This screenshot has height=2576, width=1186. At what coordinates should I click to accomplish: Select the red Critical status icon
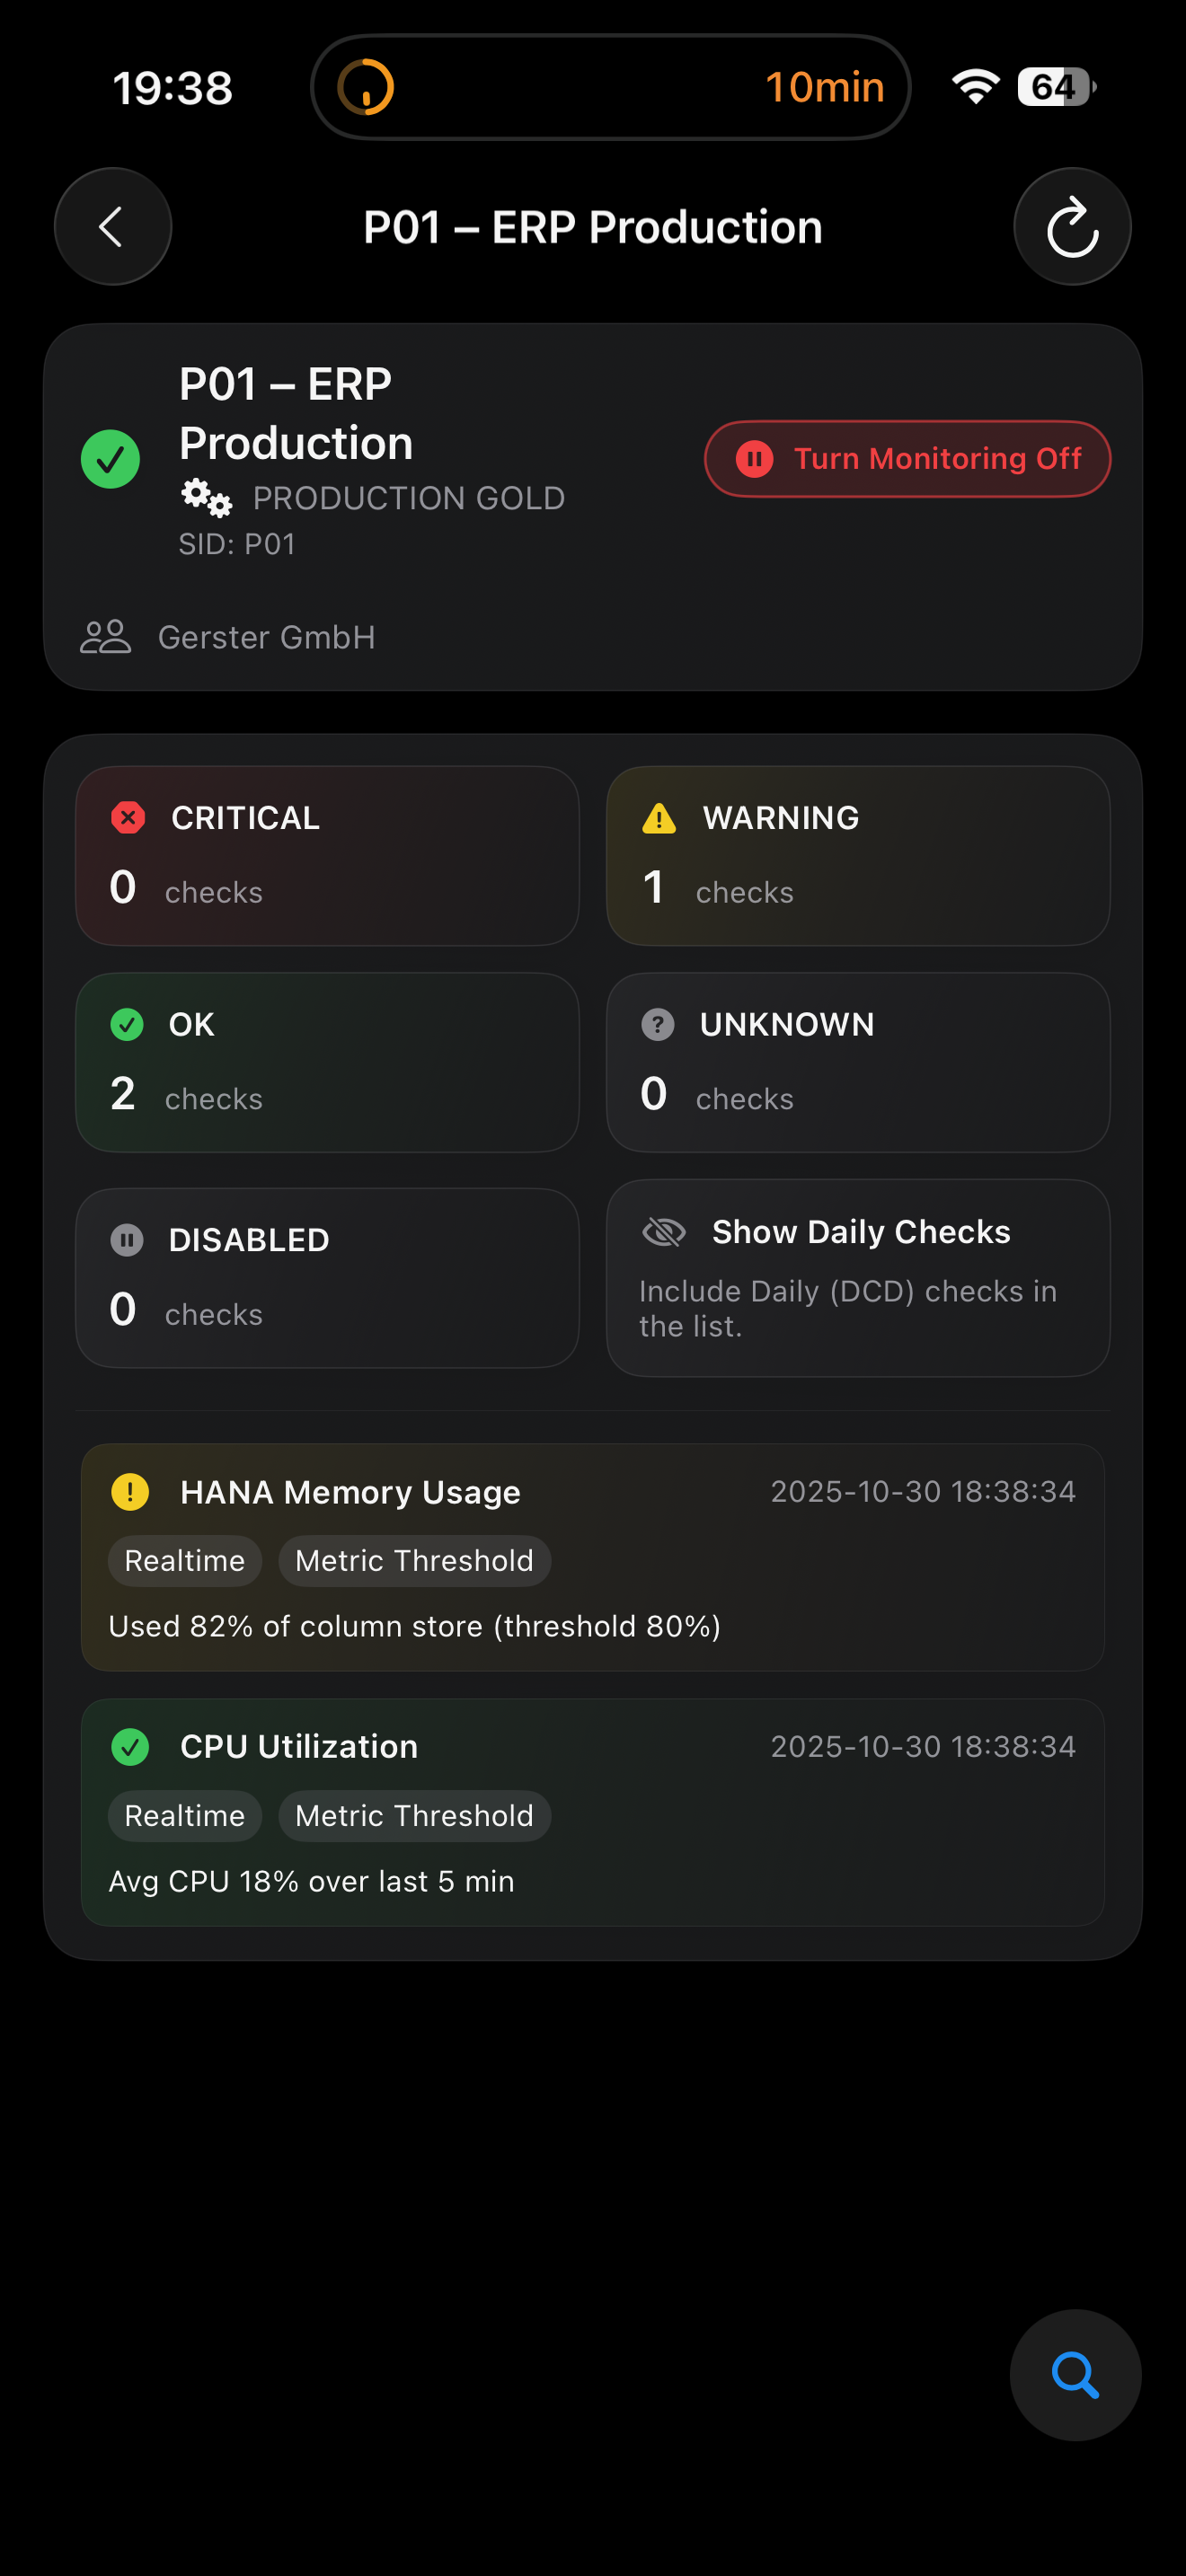coord(127,817)
